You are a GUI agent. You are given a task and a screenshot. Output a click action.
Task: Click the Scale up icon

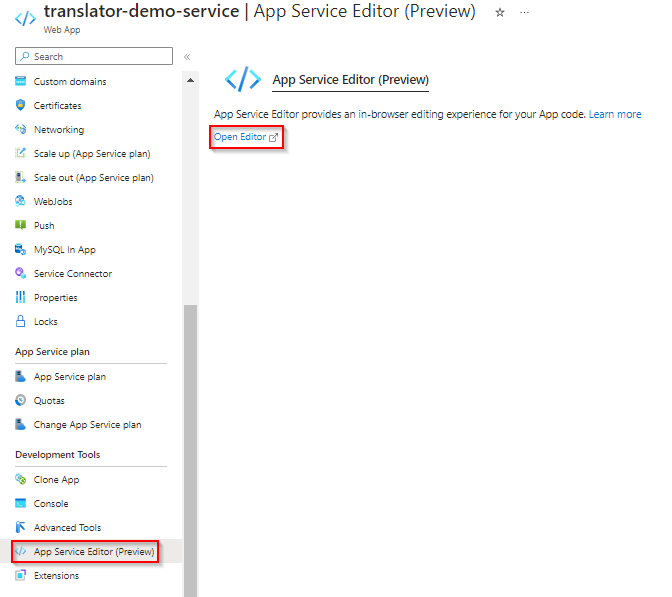click(21, 153)
